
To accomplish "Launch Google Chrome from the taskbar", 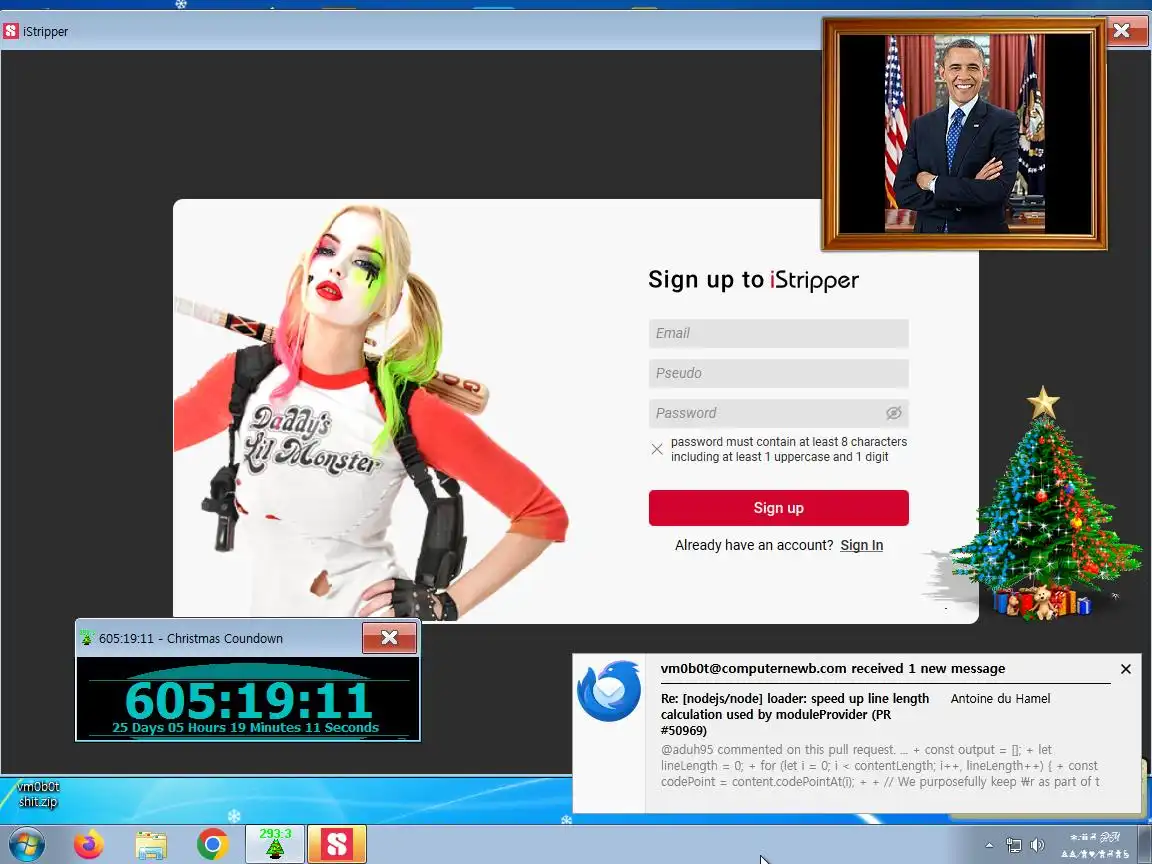I will 212,845.
